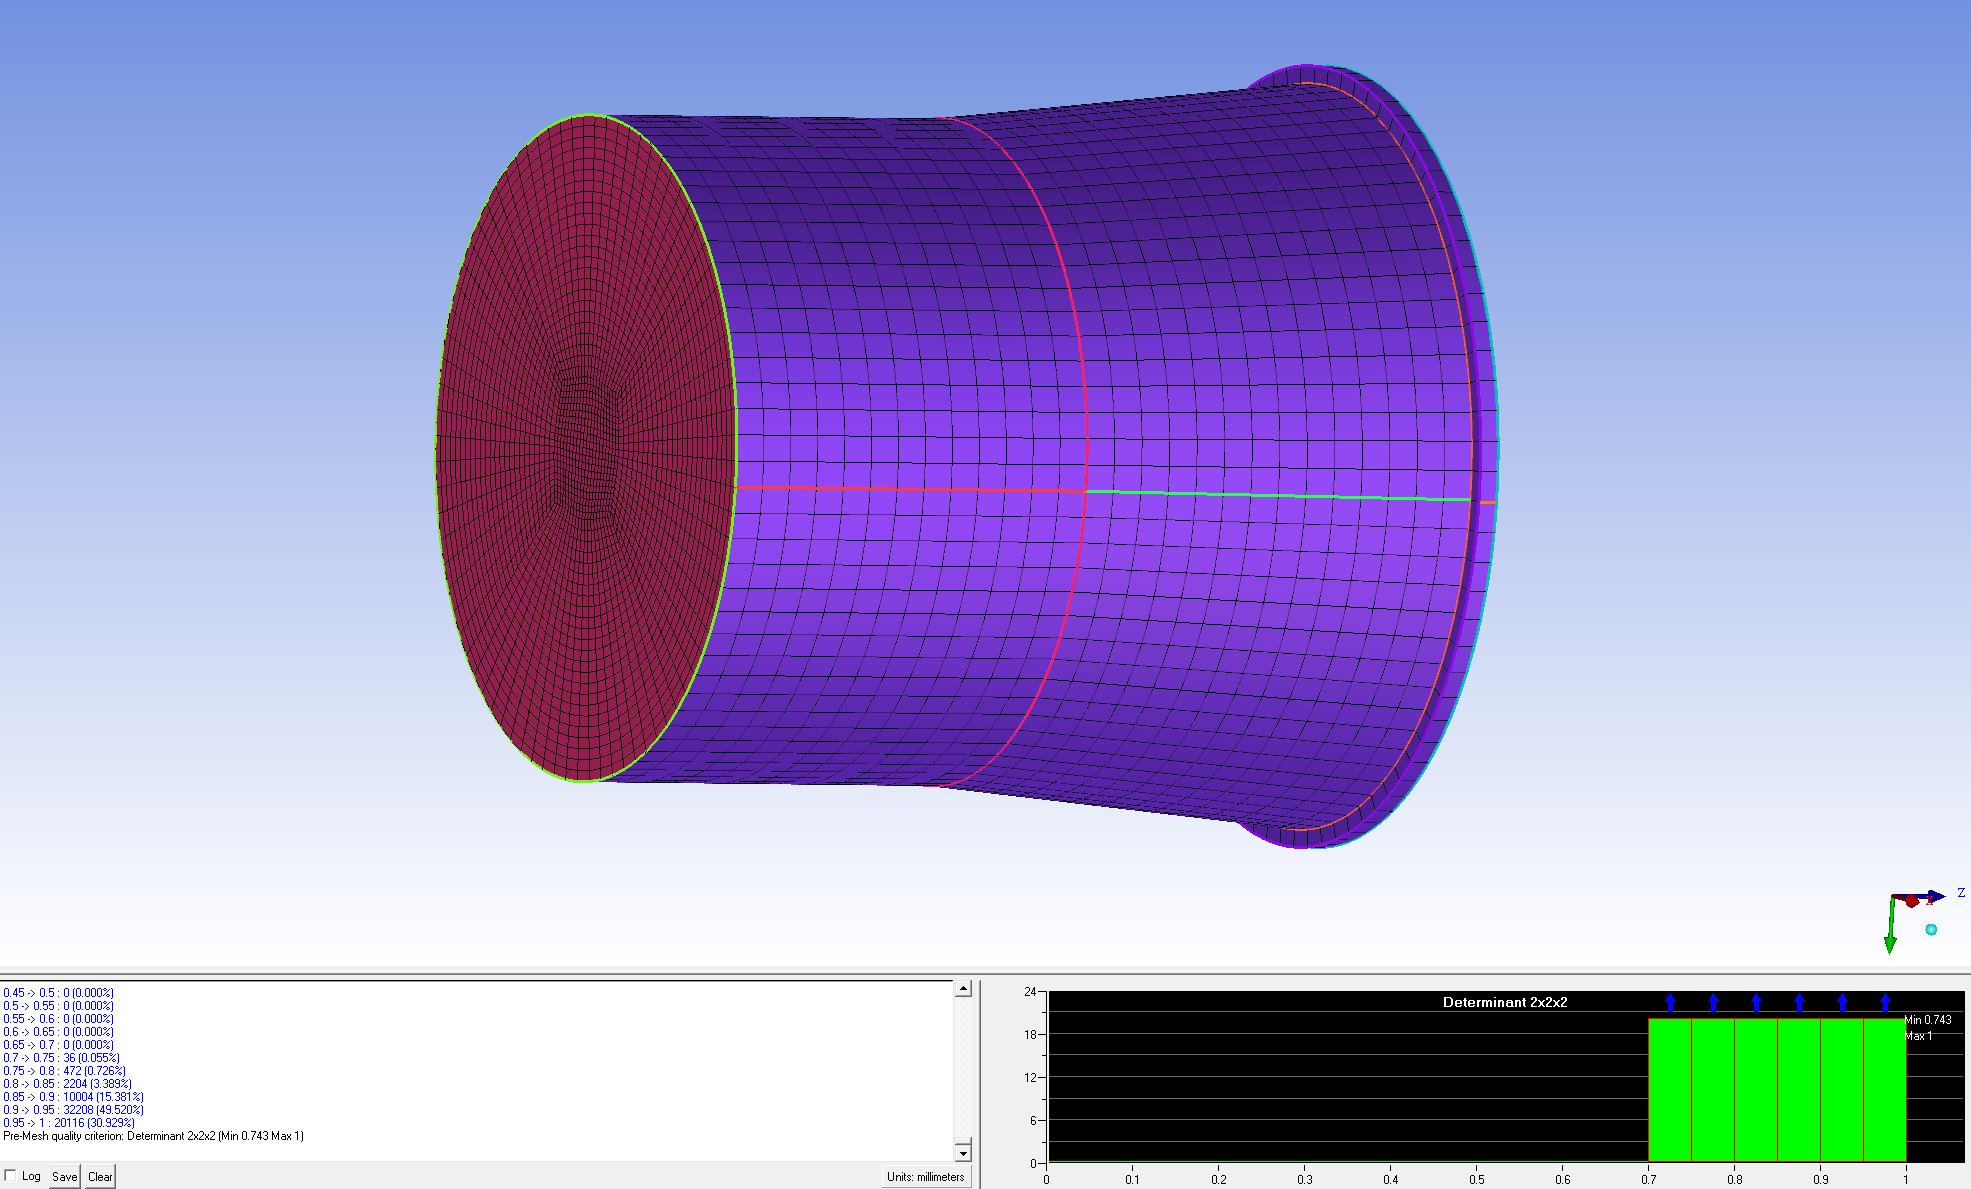Screen dimensions: 1971x1189
Task: Click blue arrow above the 0.8–0.85 bar
Action: pyautogui.click(x=1756, y=1001)
